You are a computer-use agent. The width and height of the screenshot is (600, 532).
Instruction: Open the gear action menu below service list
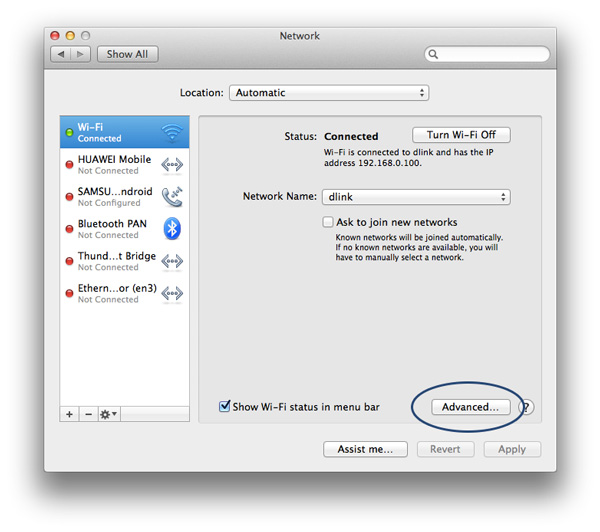[x=109, y=414]
